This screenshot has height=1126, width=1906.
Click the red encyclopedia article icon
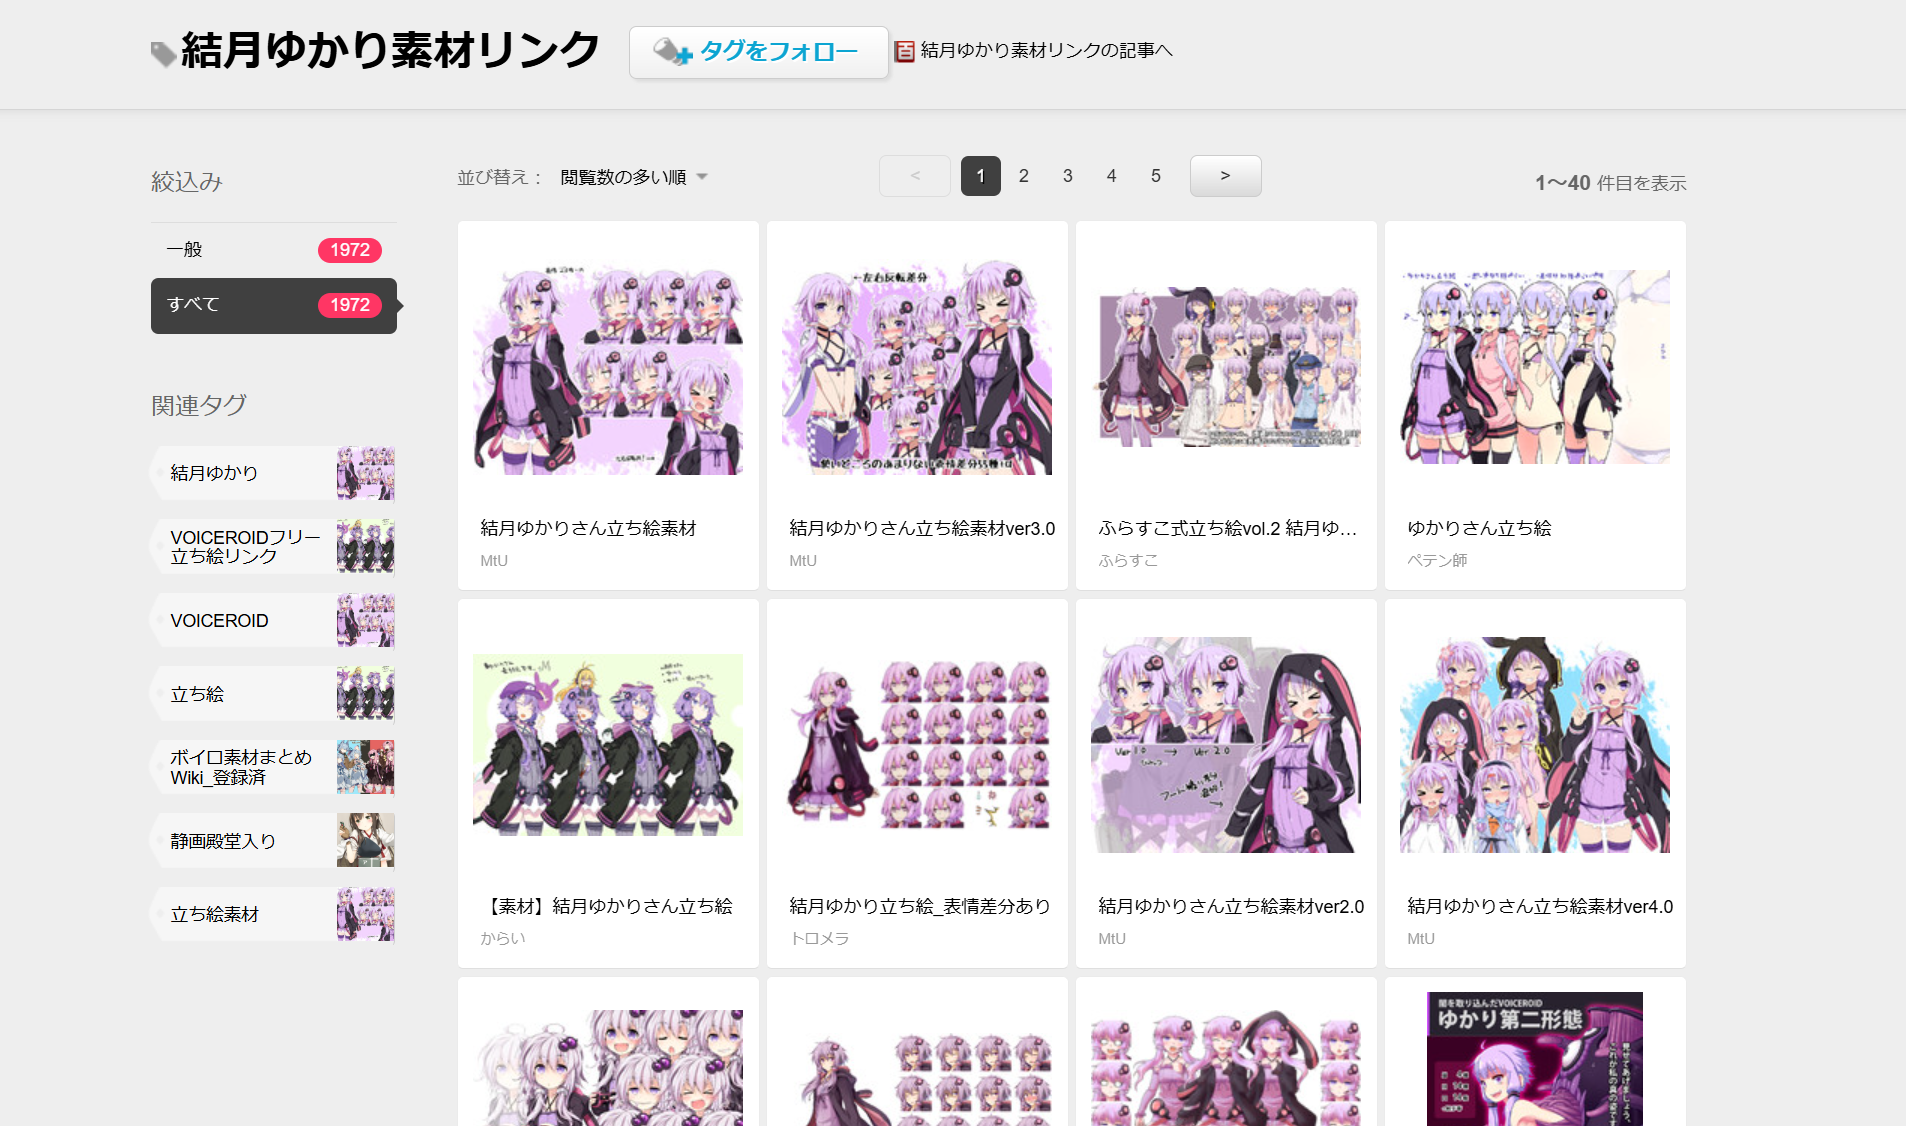(904, 51)
